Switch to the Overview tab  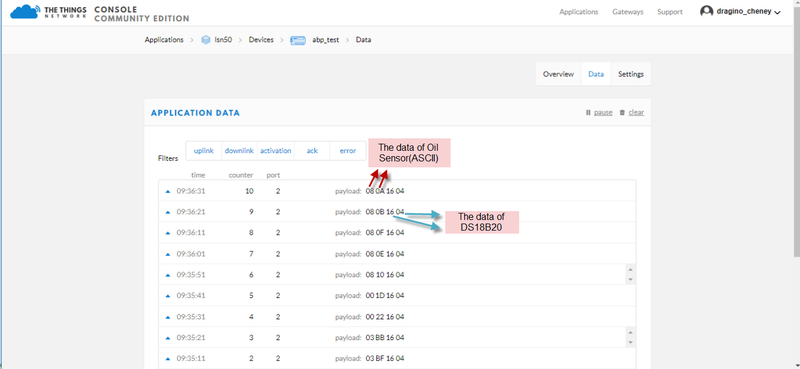click(558, 74)
